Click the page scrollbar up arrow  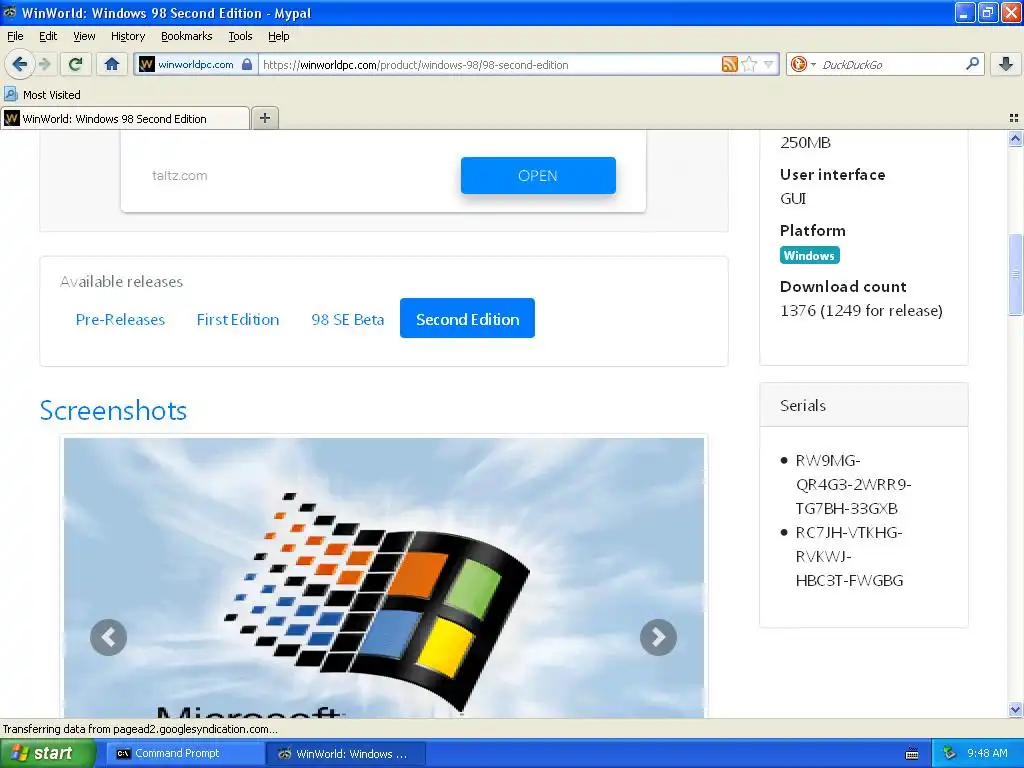(x=1015, y=138)
